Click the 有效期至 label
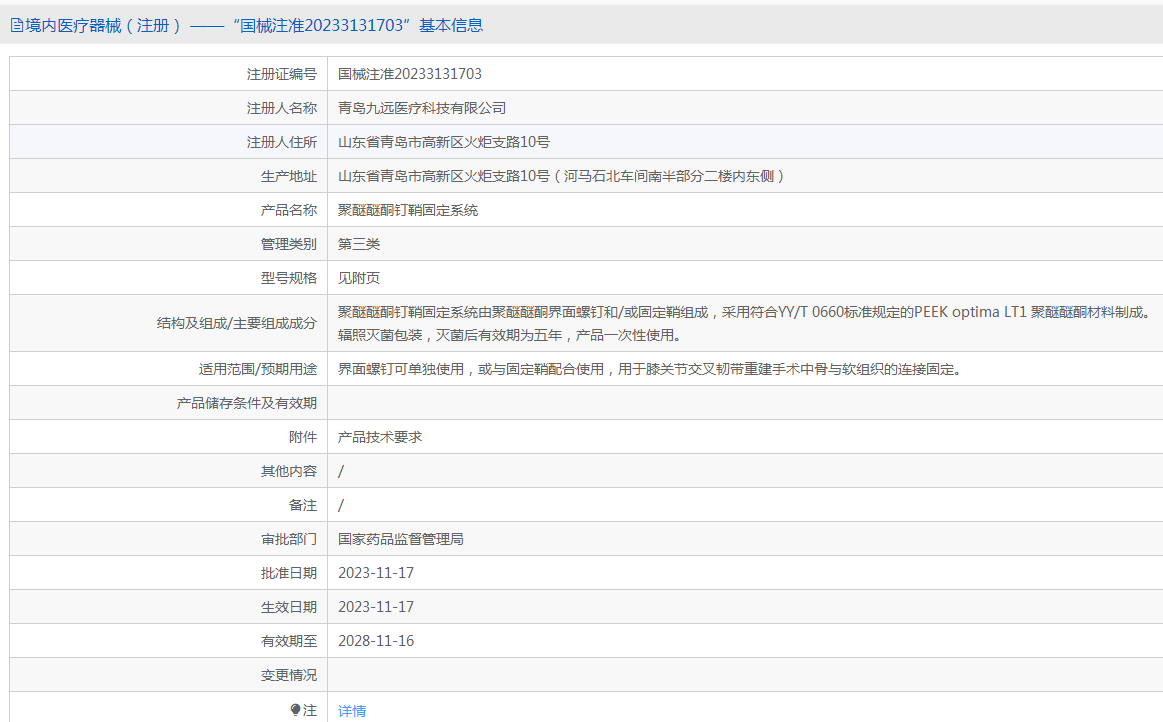Screen dimensions: 1163x722 [x=289, y=642]
